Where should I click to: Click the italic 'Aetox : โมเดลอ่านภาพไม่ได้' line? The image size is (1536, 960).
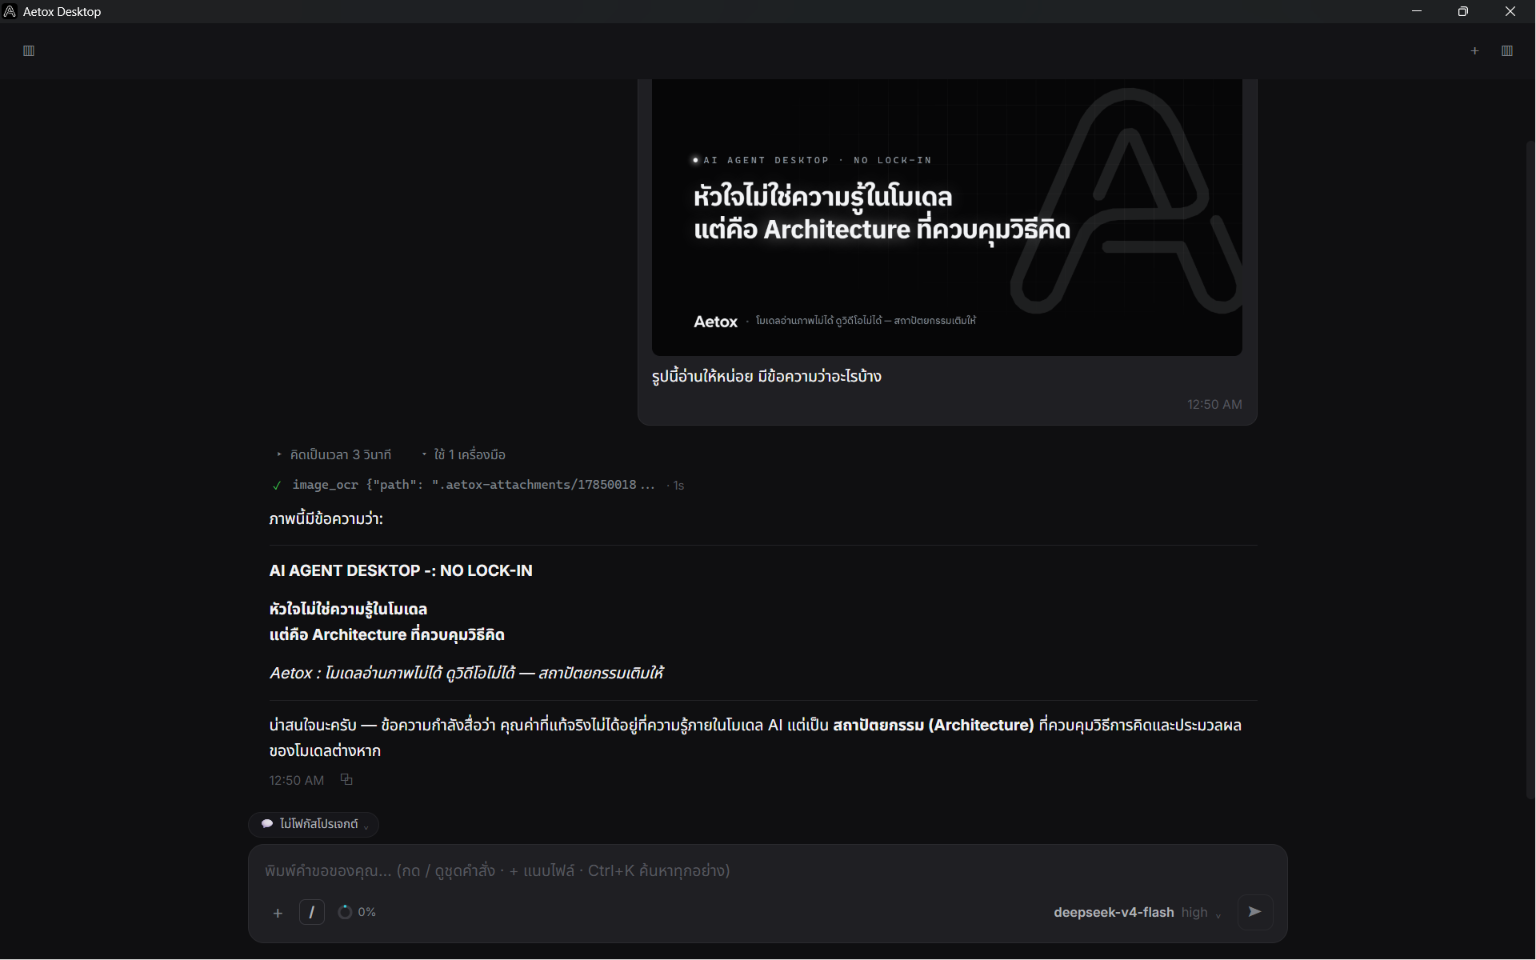tap(467, 673)
